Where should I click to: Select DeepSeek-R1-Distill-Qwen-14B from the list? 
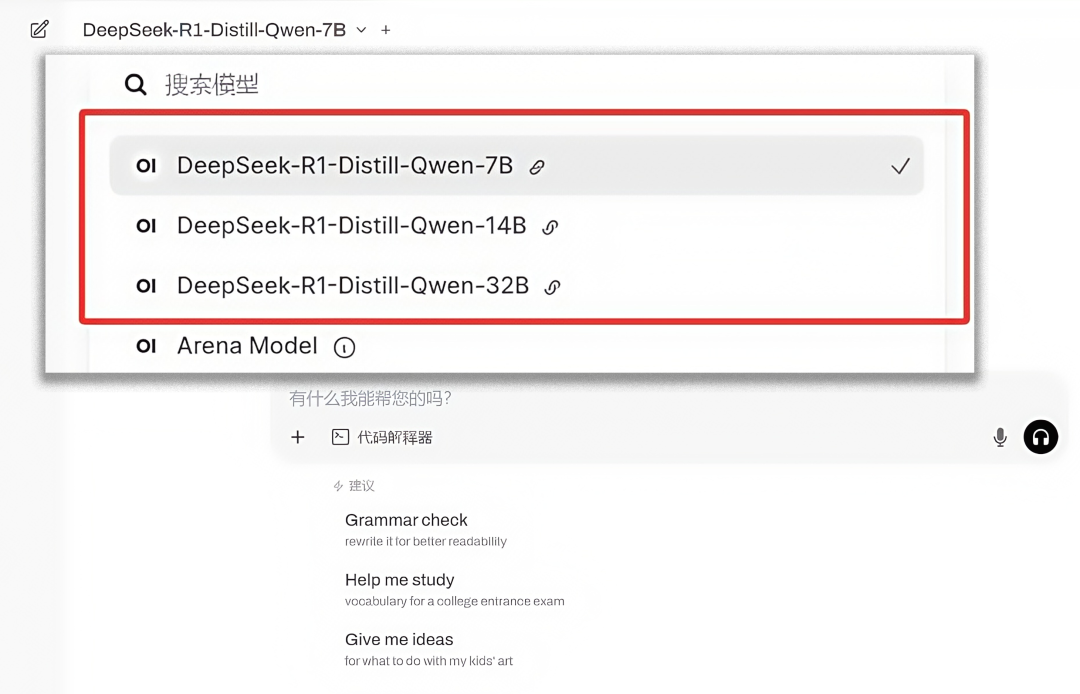tap(351, 226)
